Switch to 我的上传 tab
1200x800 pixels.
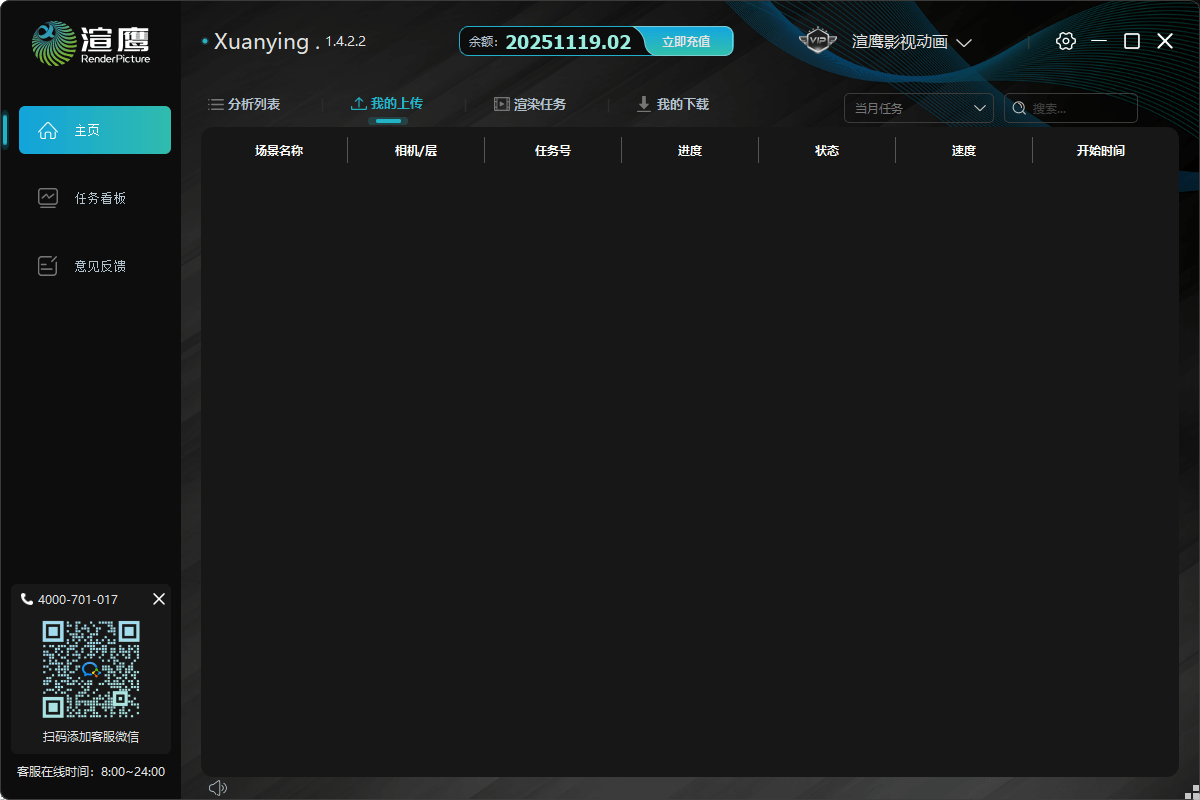[x=387, y=104]
